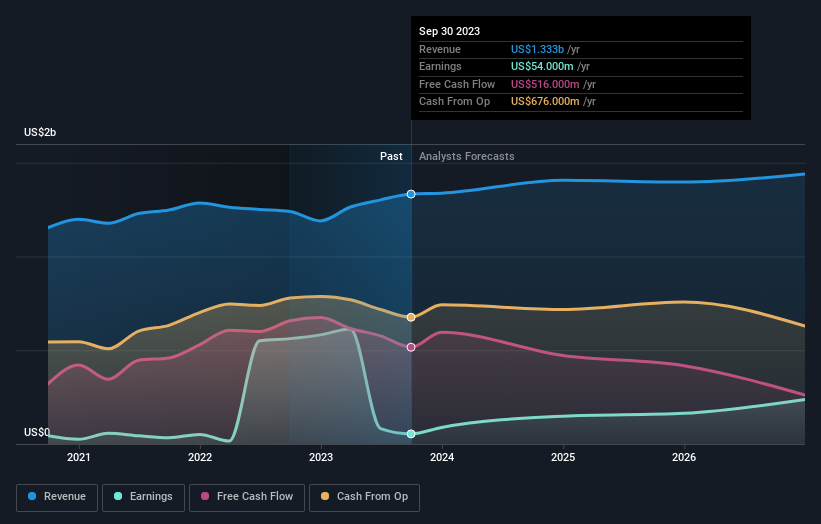This screenshot has width=821, height=524.
Task: Click the 2022 x-axis label
Action: pyautogui.click(x=200, y=457)
